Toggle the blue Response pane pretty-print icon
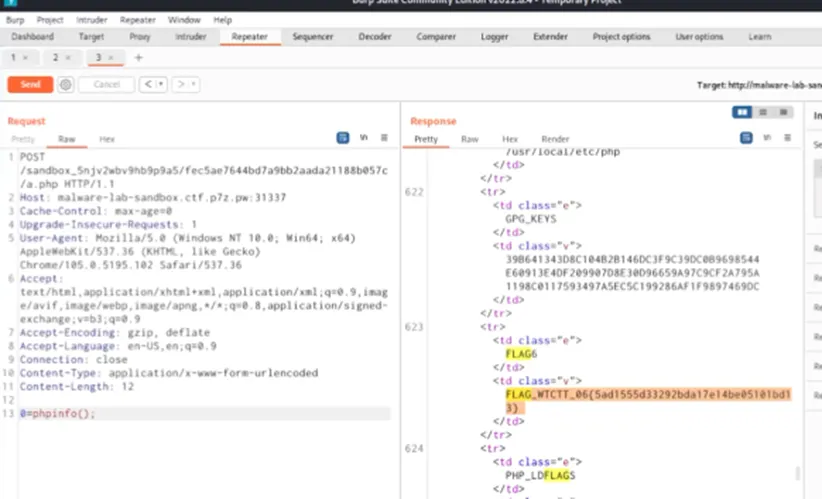 pos(747,138)
